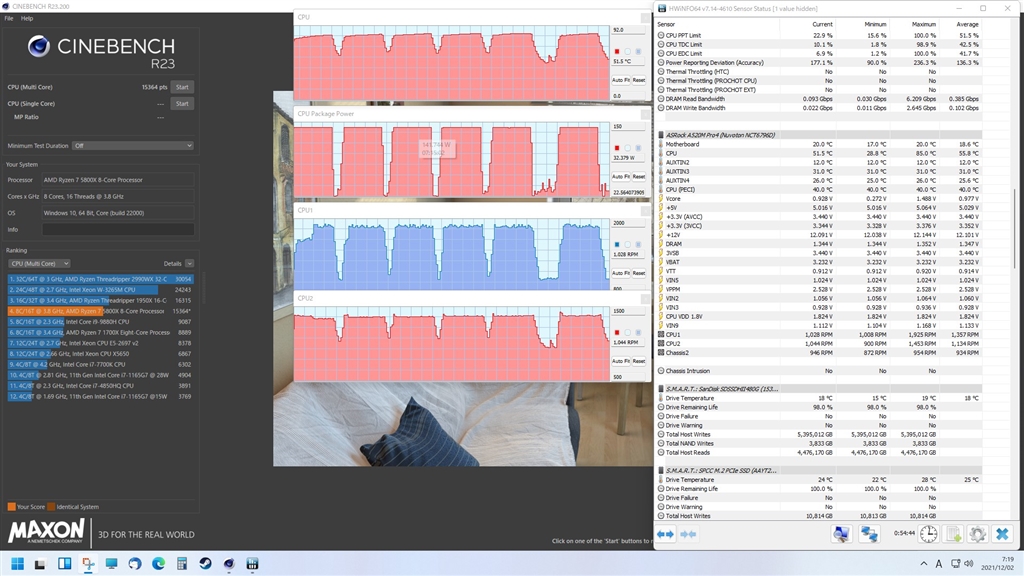The image size is (1024, 576).
Task: Open the Windows Start menu
Action: 18,564
